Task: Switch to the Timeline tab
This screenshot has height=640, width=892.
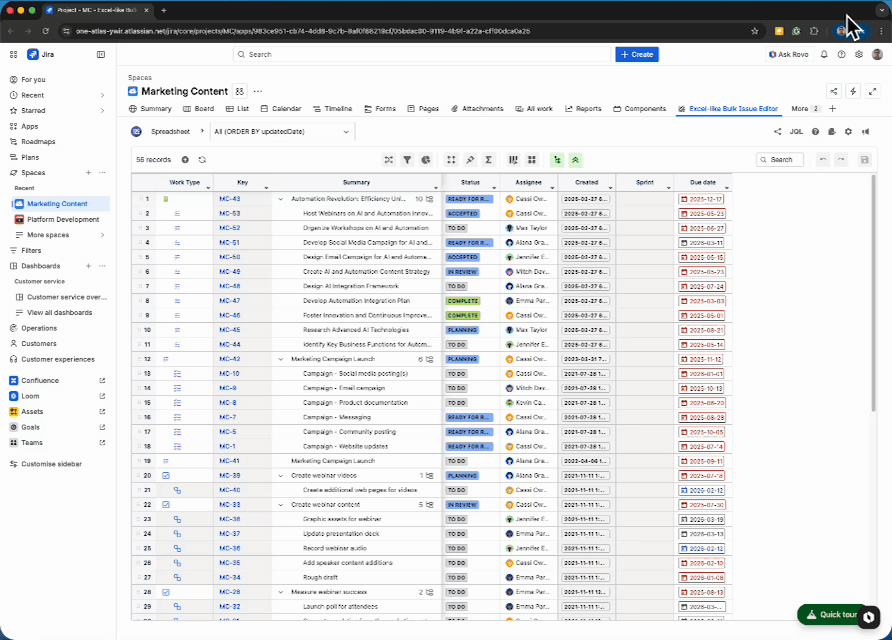Action: point(333,108)
